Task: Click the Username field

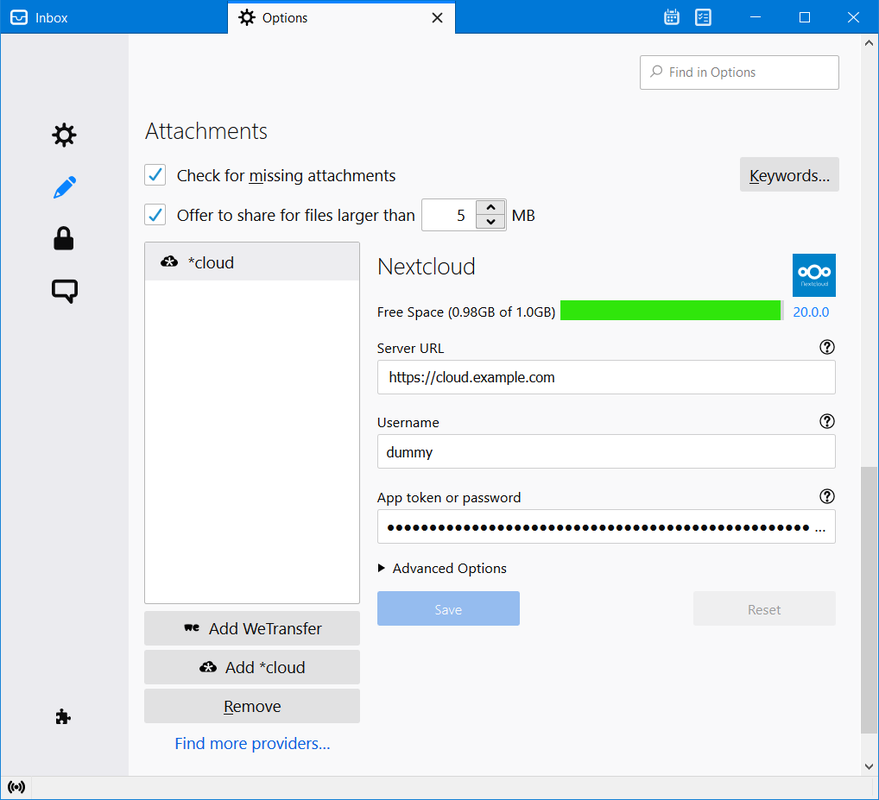Action: pos(606,452)
